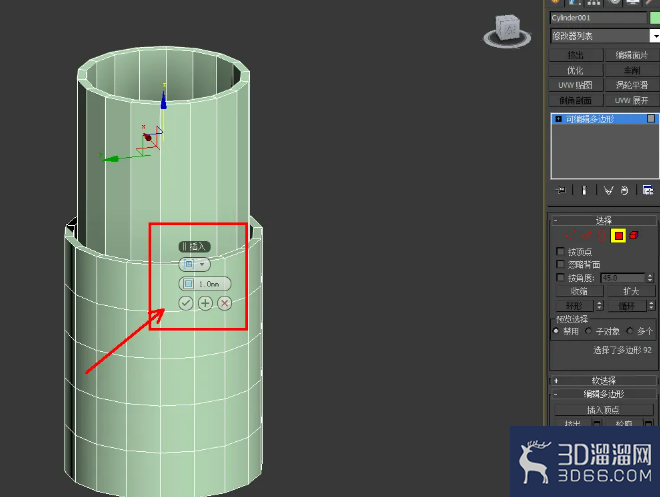The width and height of the screenshot is (660, 497).
Task: Click the gray square icon on 可编辑多边形 row
Action: tap(651, 119)
